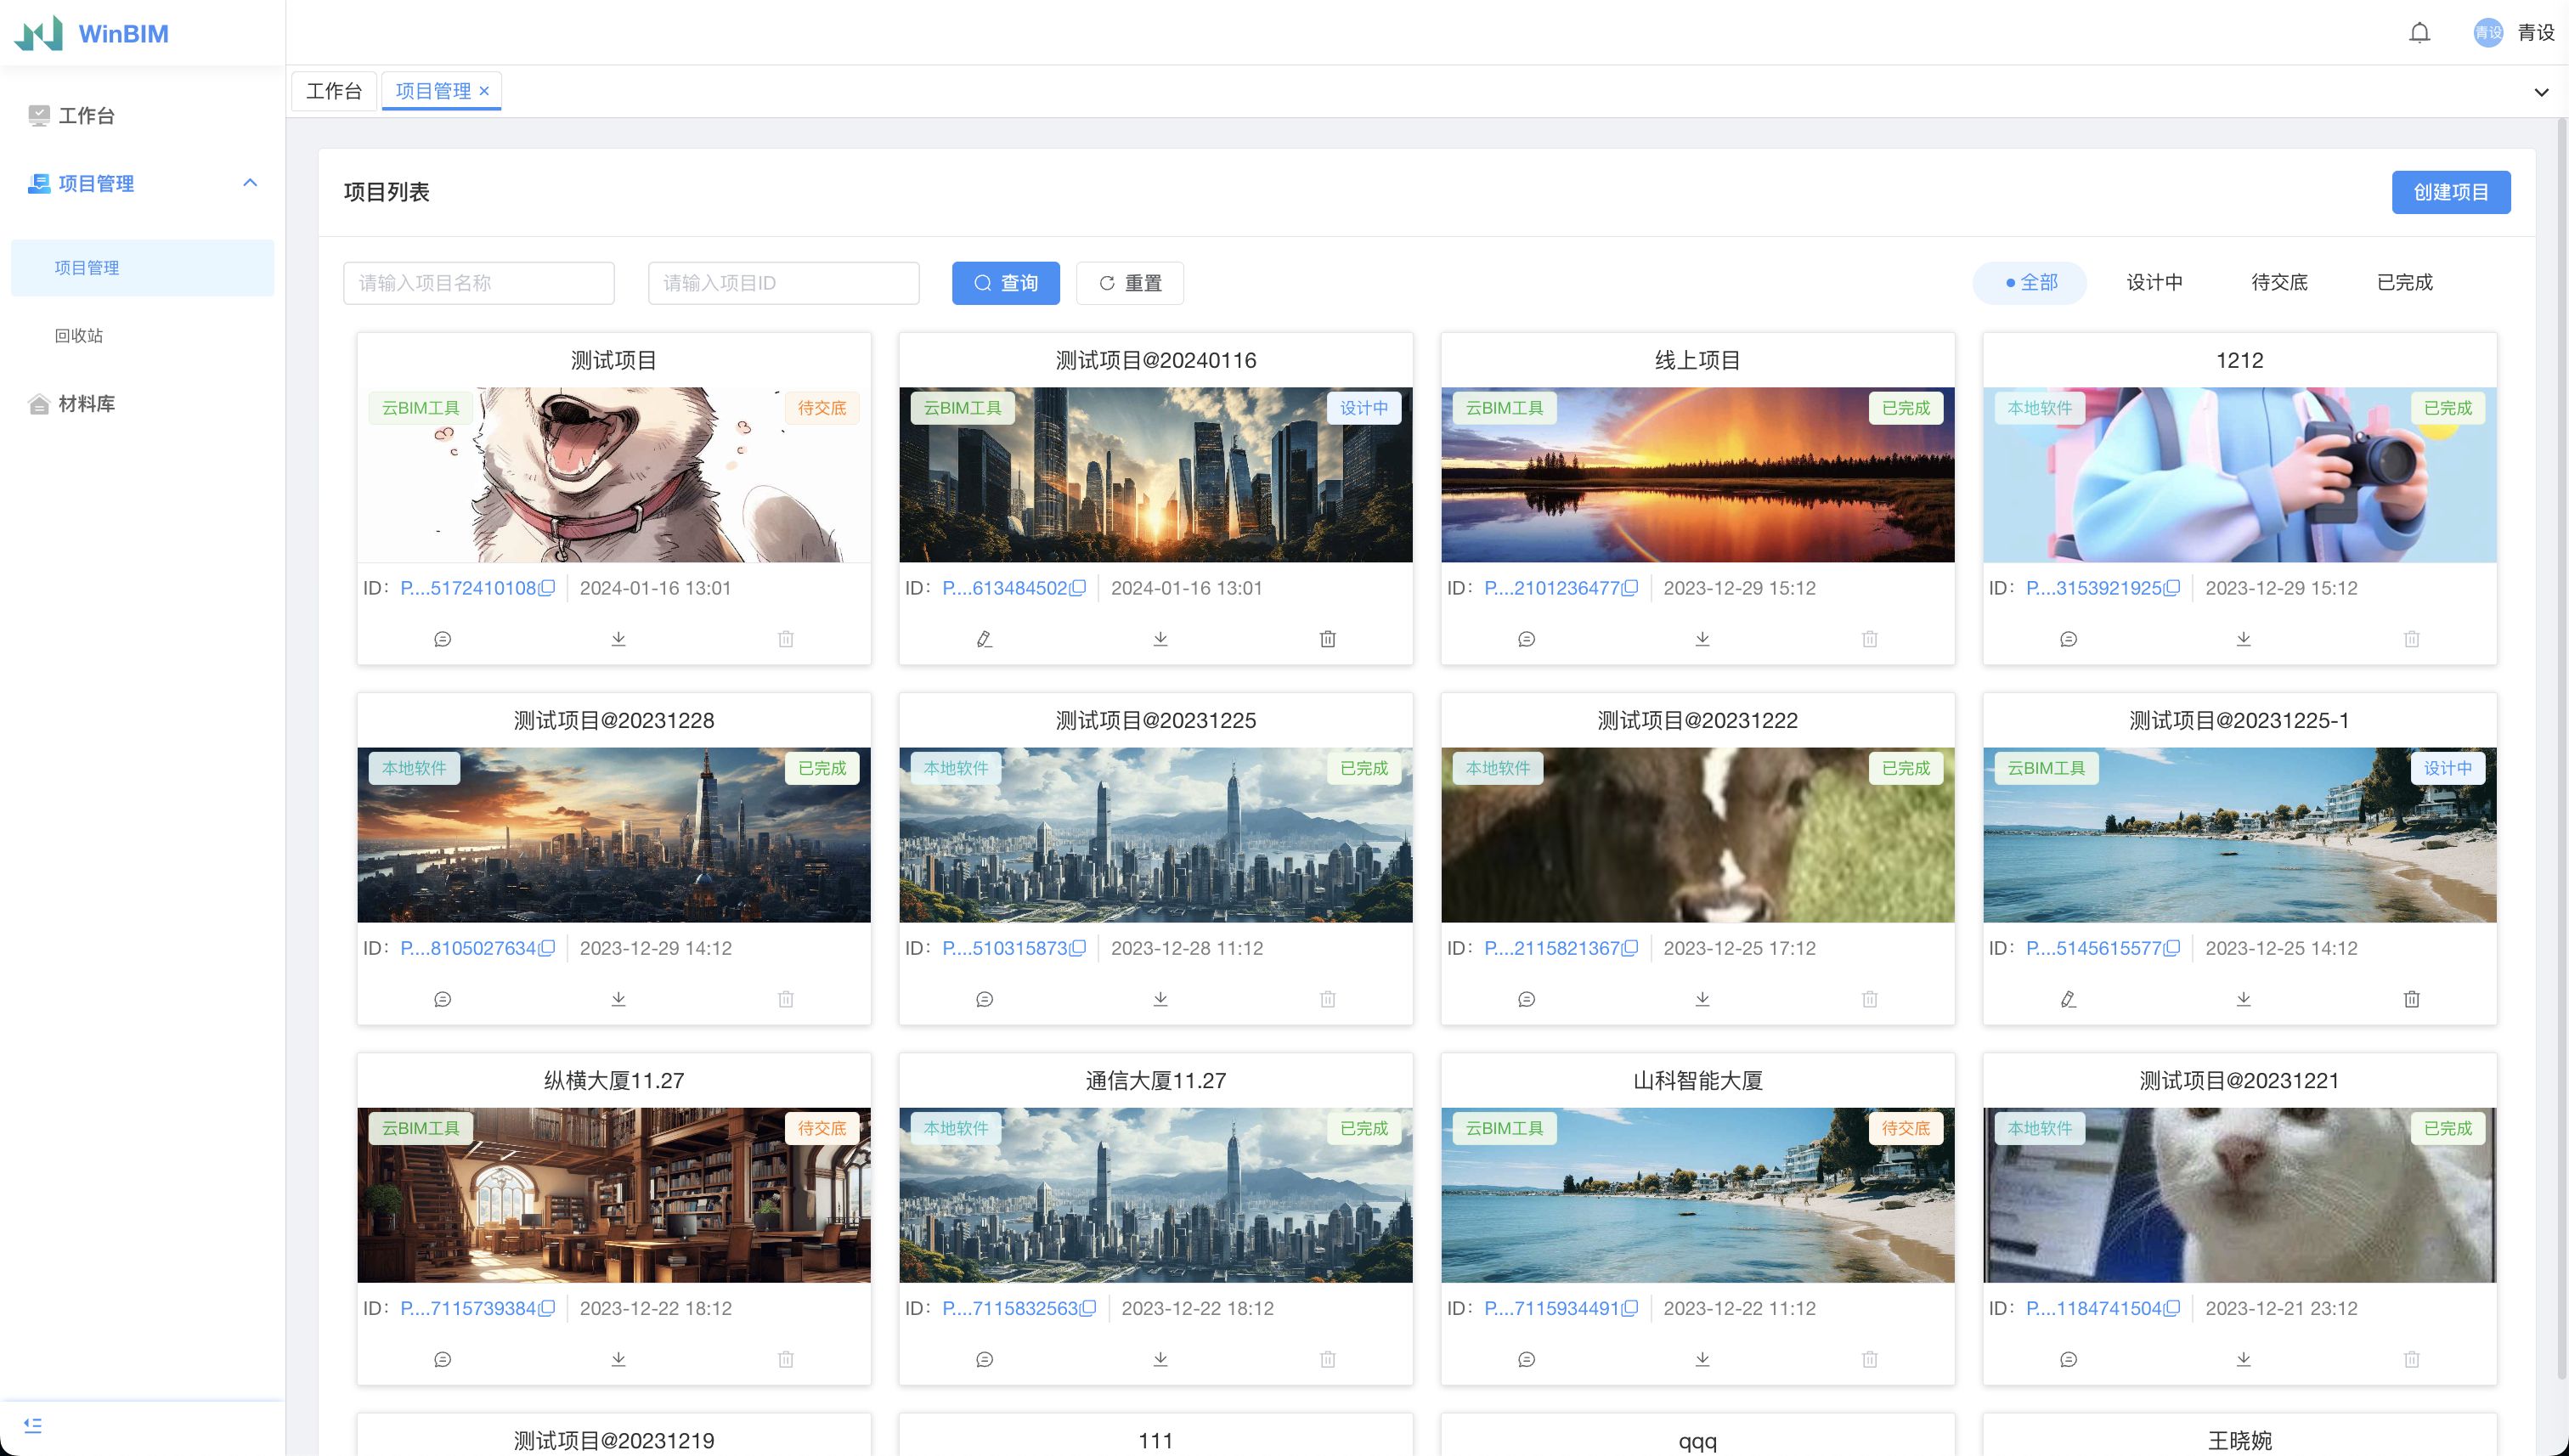
Task: Open comments for 测试项目@20231228
Action: [443, 999]
